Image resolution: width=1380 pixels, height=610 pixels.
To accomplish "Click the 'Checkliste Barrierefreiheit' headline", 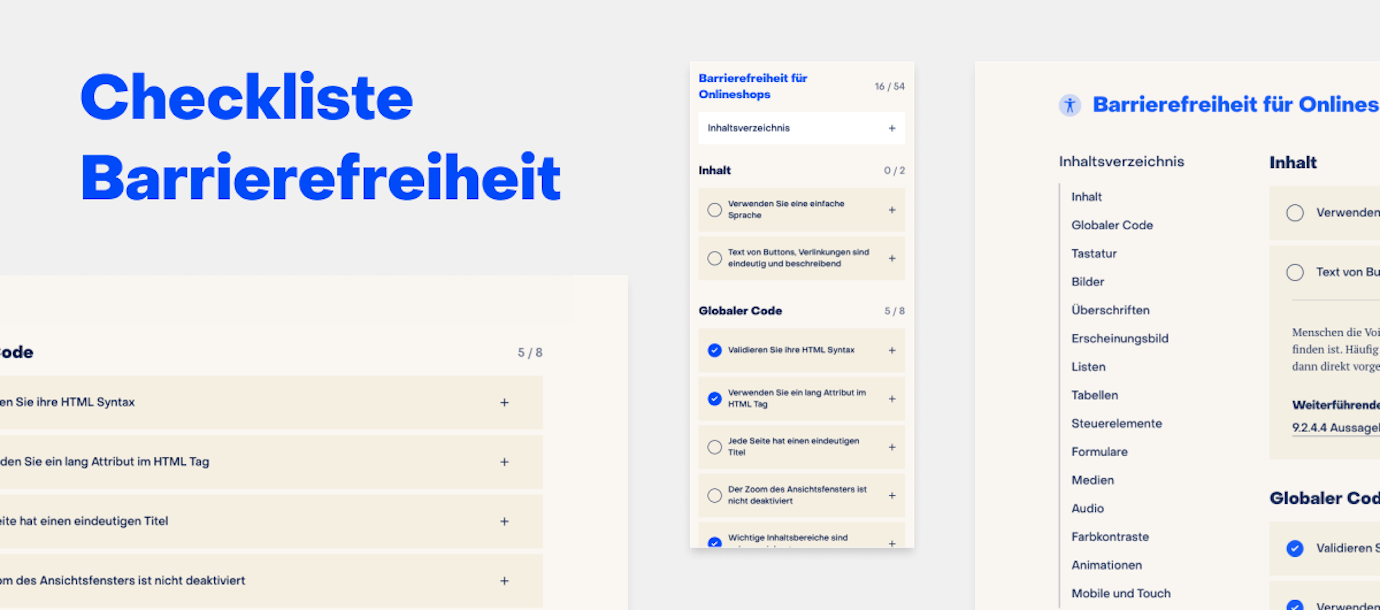I will coord(320,137).
